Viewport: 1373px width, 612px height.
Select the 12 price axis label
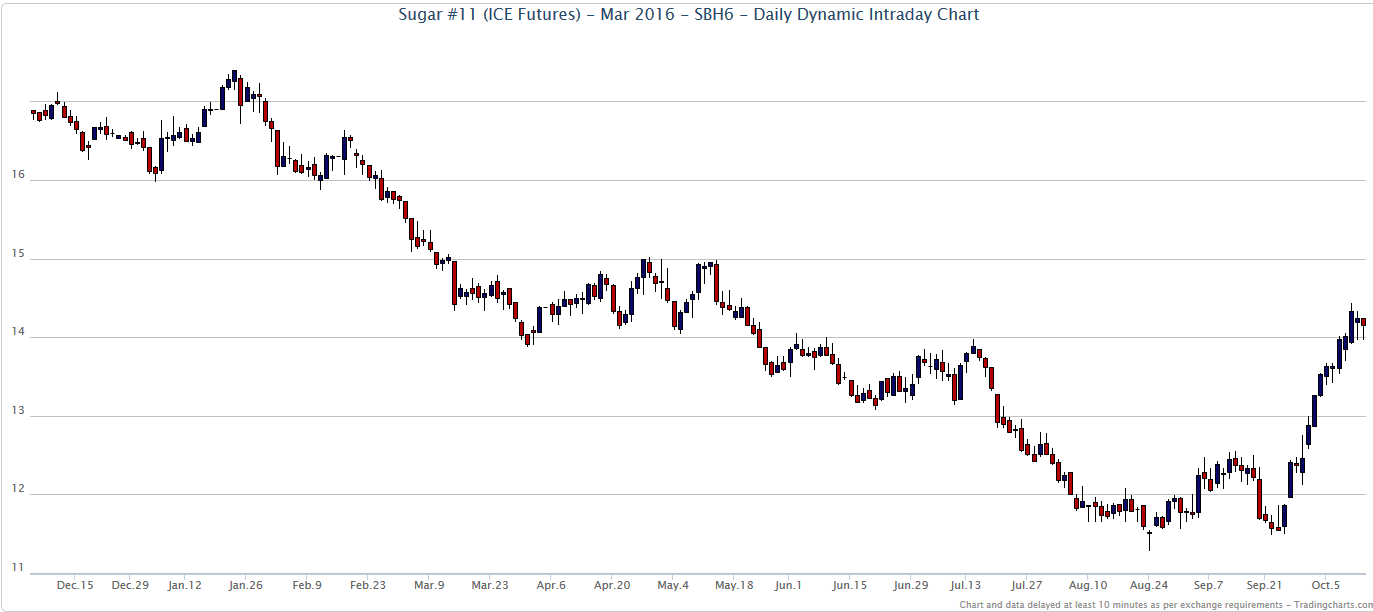(18, 490)
